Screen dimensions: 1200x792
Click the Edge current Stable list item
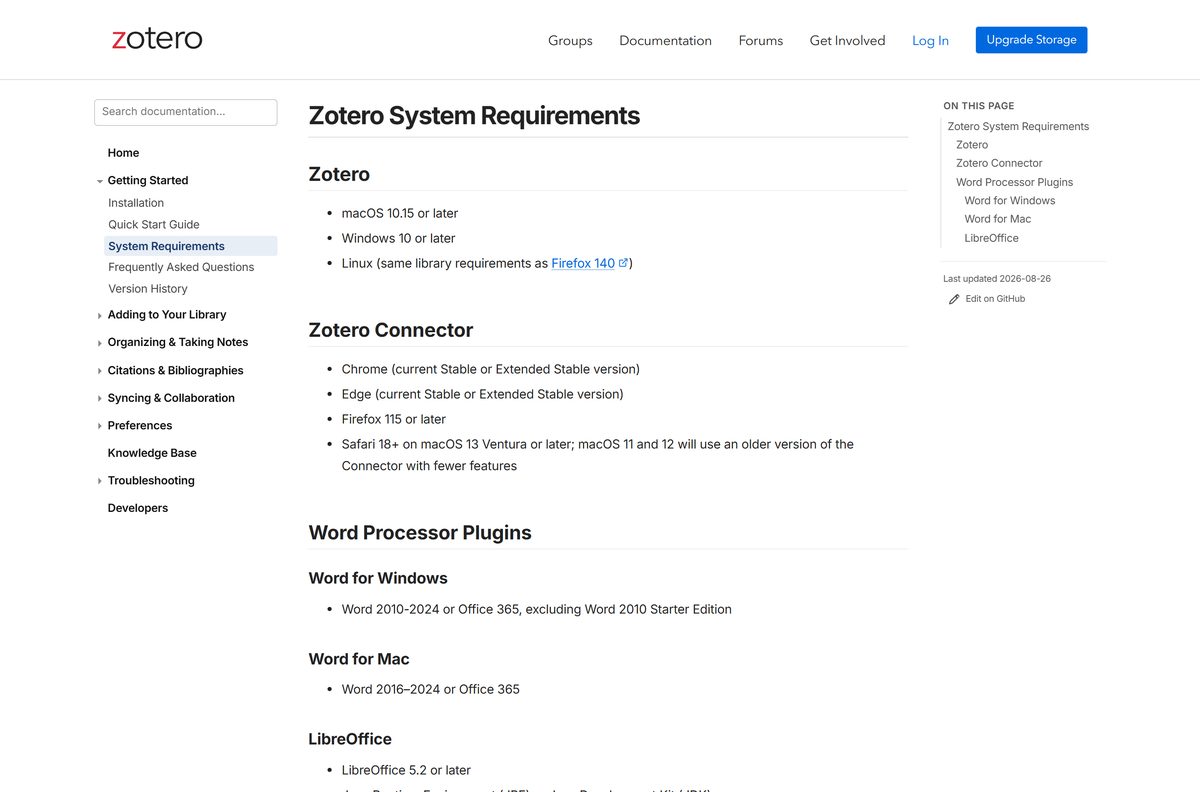(x=482, y=394)
